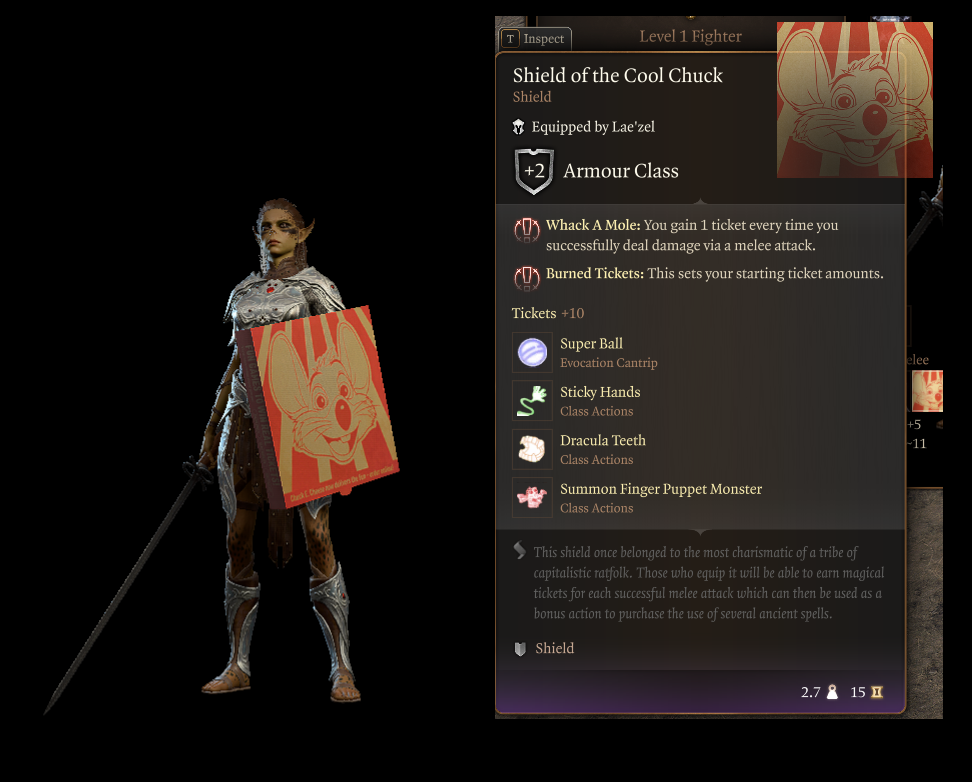Click the item weight icon
The image size is (972, 782).
[832, 692]
